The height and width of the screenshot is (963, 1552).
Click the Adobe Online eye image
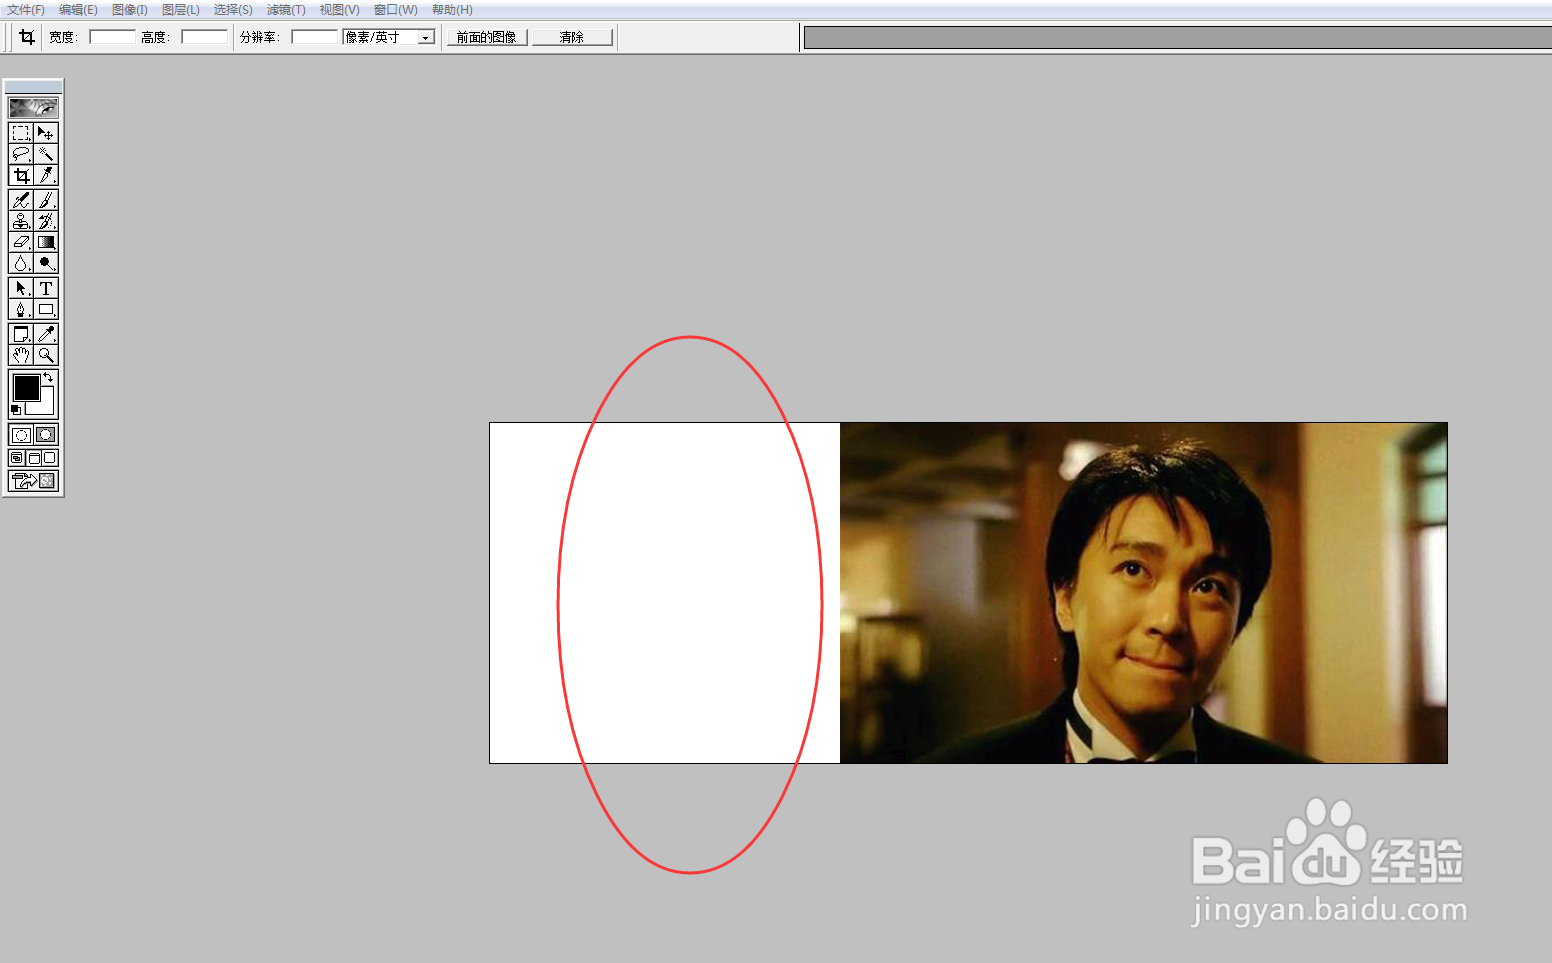pos(33,107)
